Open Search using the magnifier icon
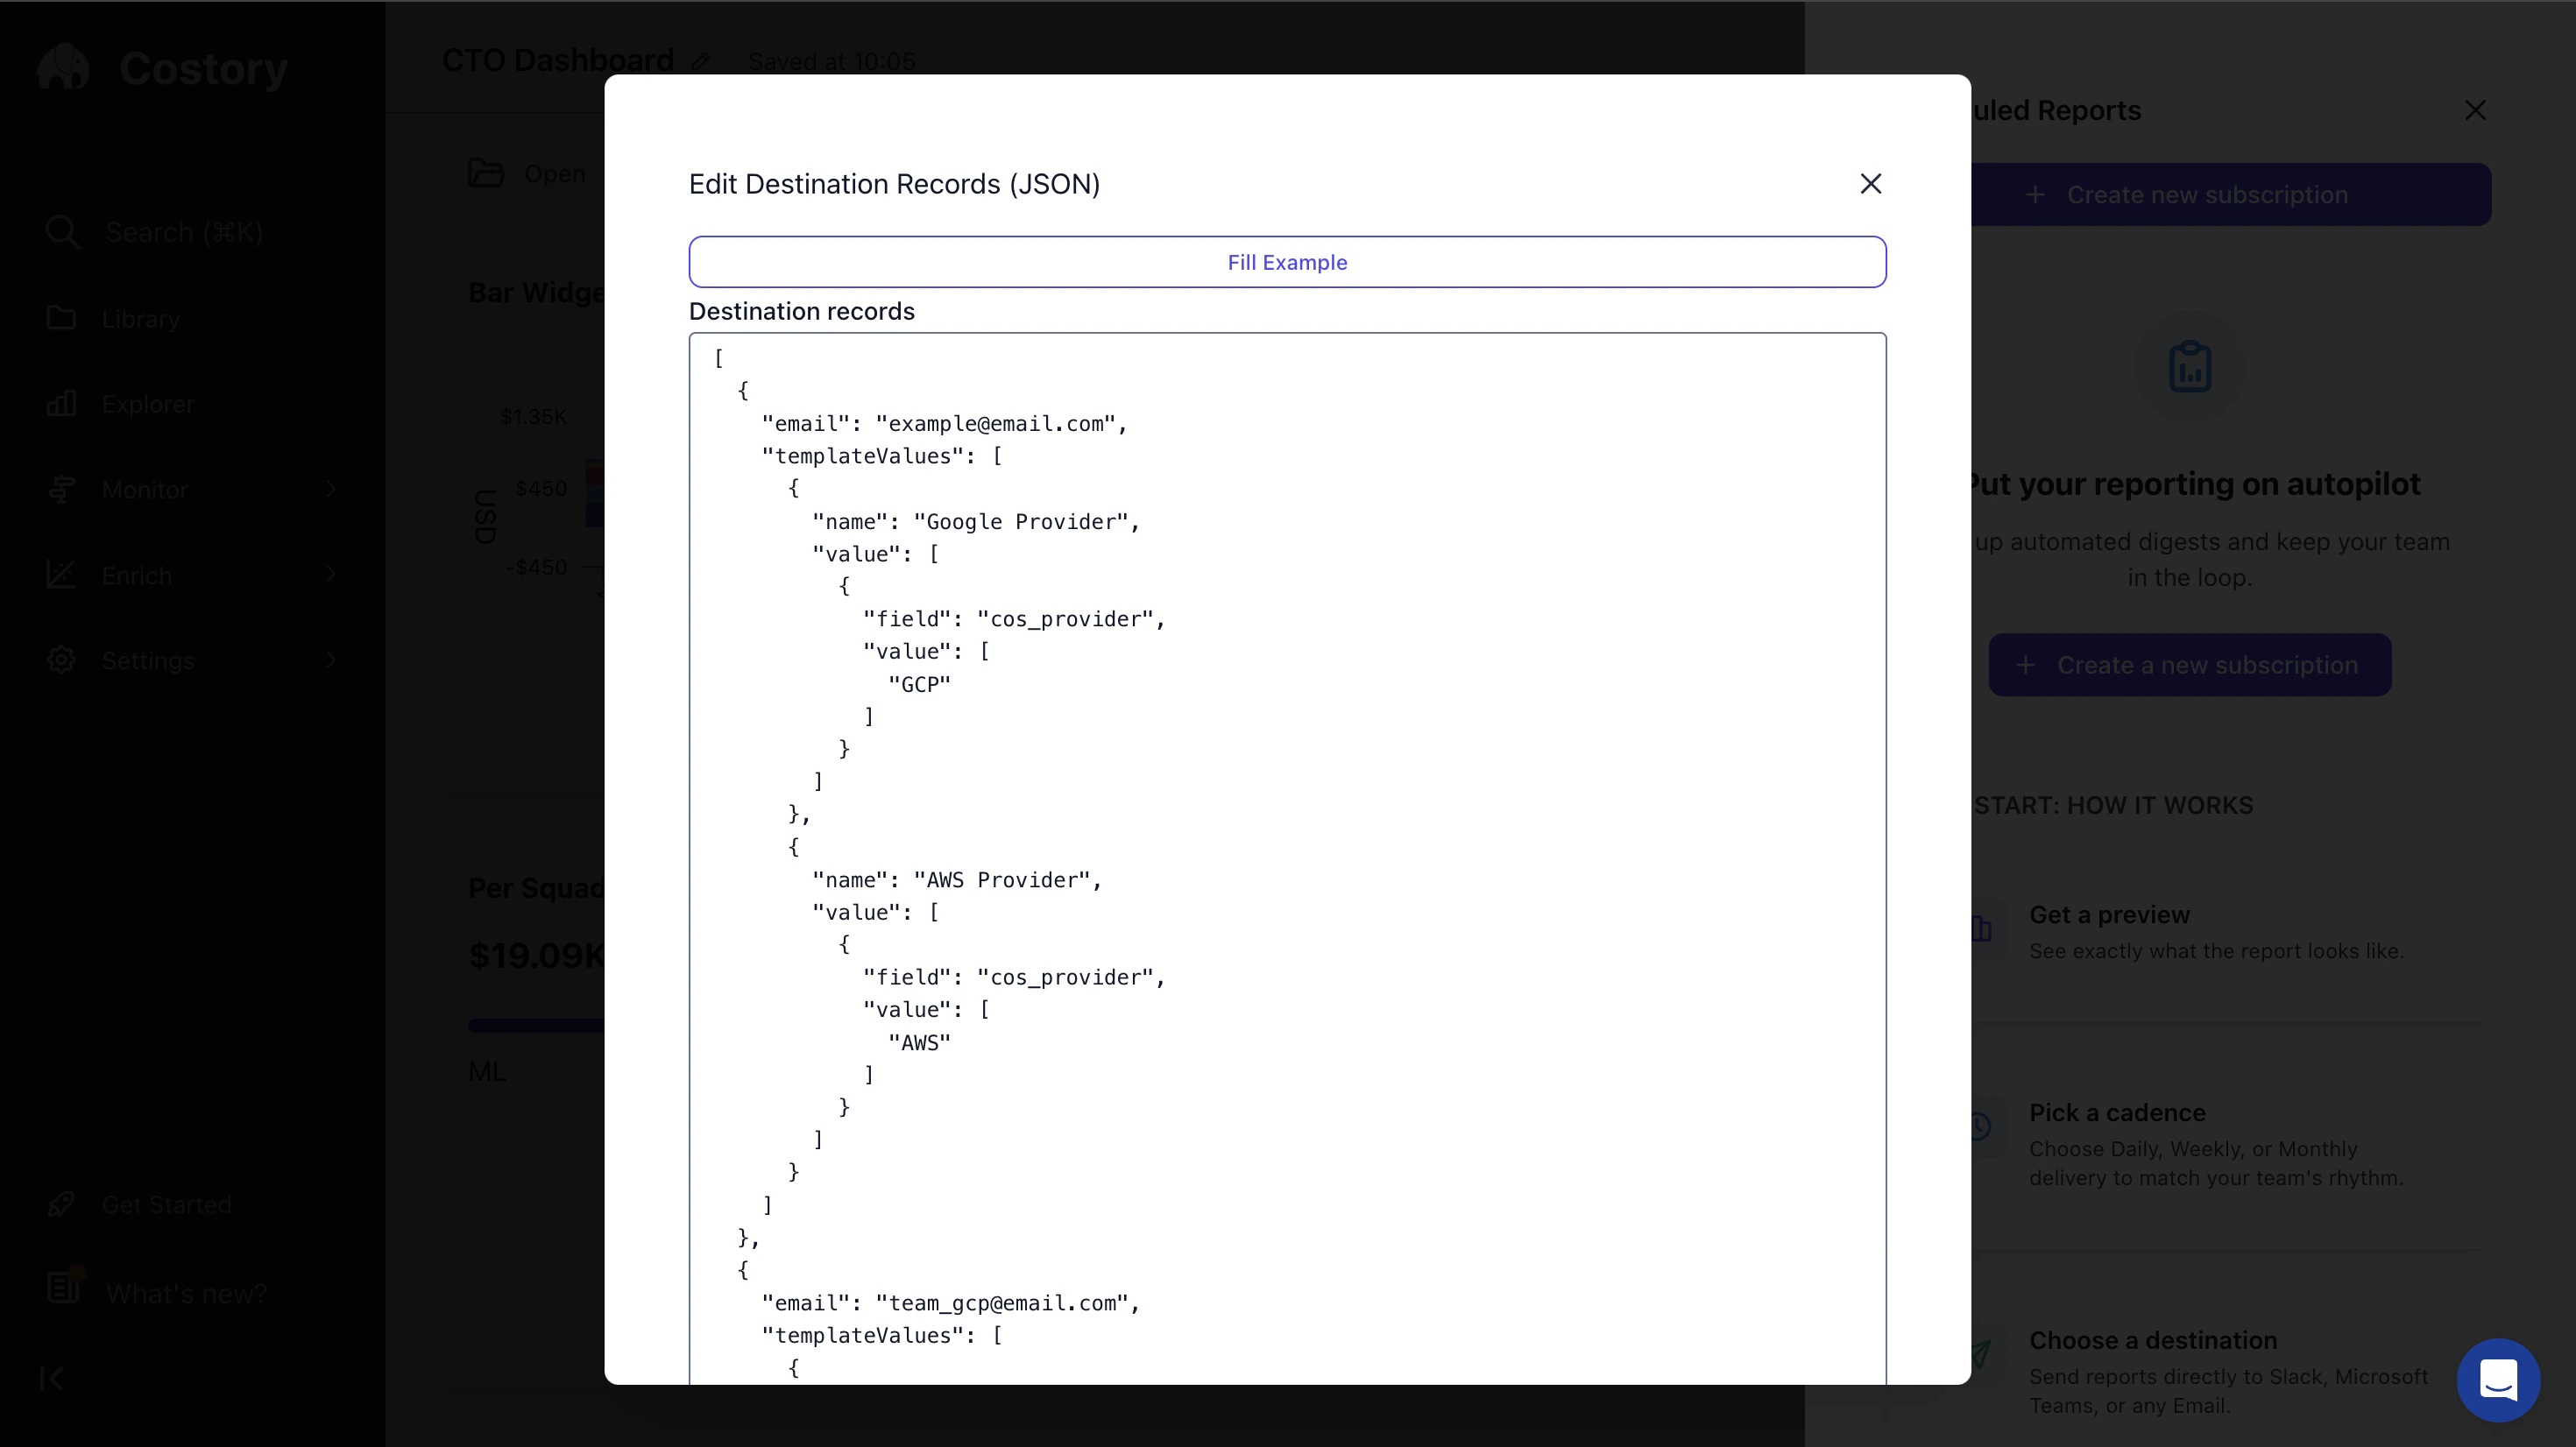 tap(61, 231)
